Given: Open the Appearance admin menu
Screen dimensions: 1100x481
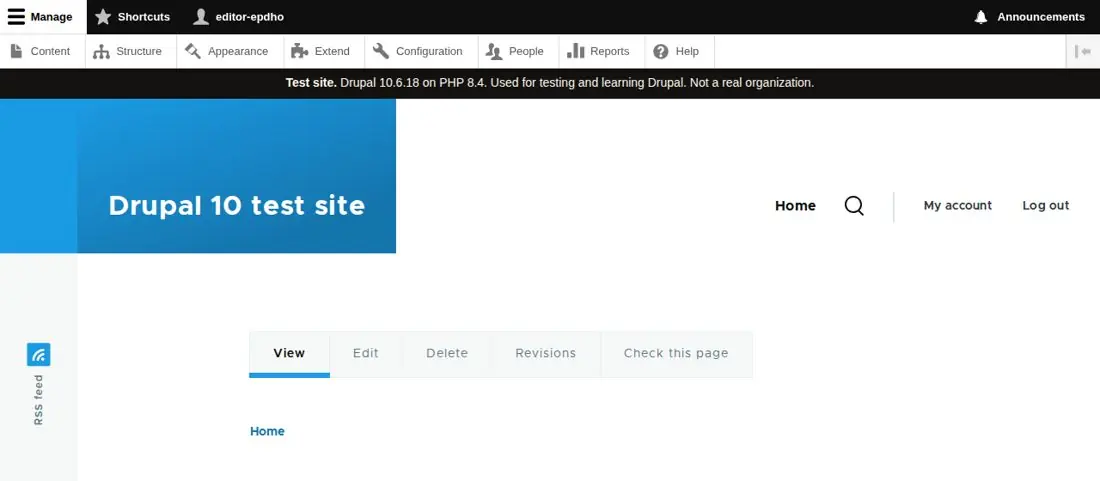Looking at the screenshot, I should pyautogui.click(x=230, y=51).
